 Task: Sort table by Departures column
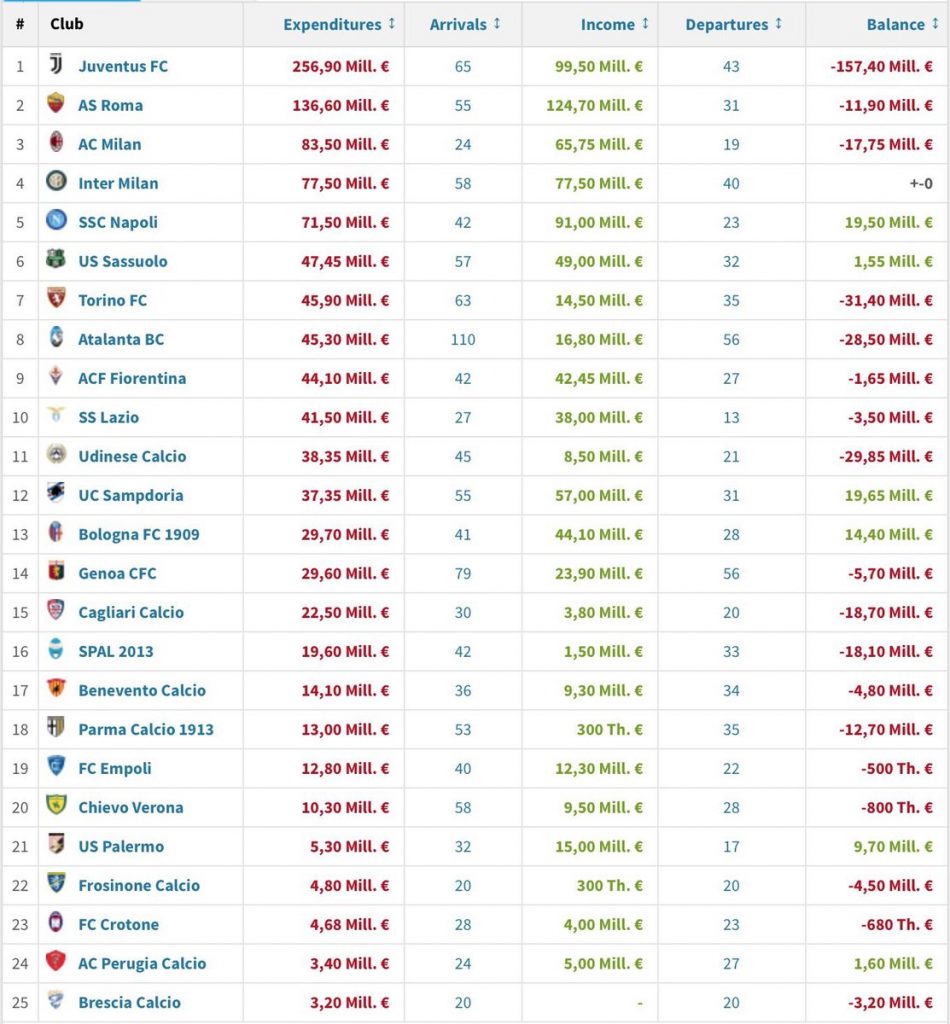(733, 24)
